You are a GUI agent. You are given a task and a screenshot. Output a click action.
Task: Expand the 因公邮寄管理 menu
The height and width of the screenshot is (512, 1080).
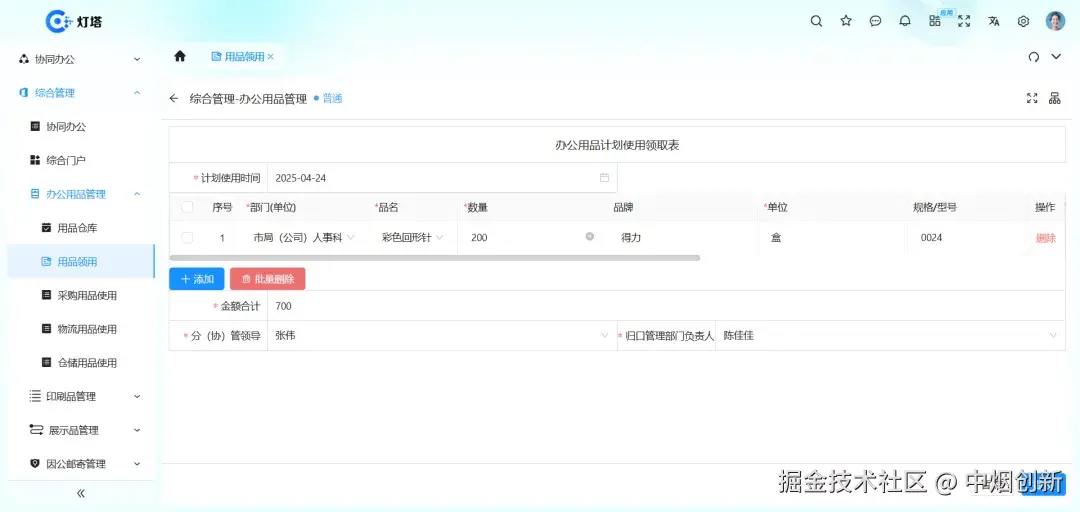81,464
